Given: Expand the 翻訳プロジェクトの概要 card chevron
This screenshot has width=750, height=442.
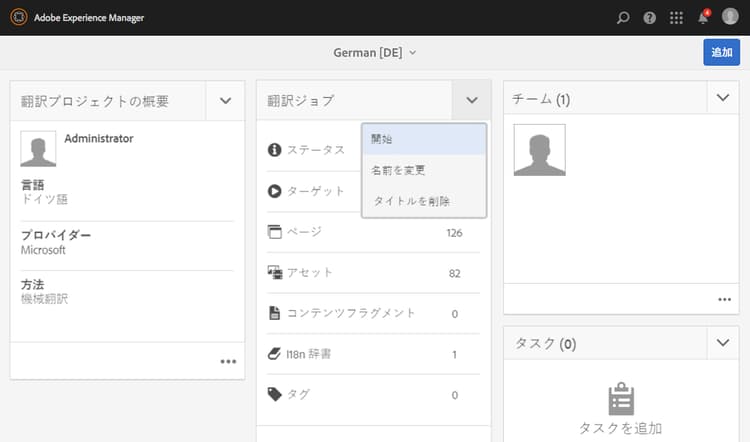Looking at the screenshot, I should pos(225,101).
